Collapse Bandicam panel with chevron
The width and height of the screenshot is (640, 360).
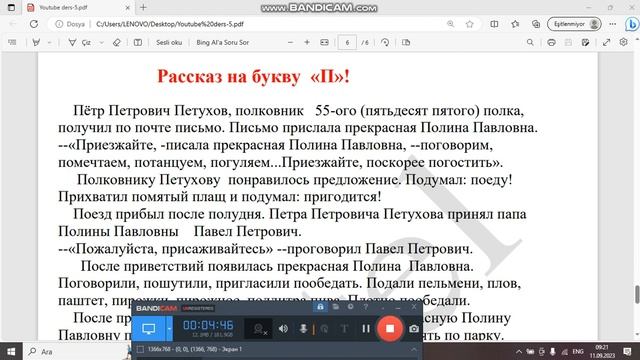coord(413,349)
